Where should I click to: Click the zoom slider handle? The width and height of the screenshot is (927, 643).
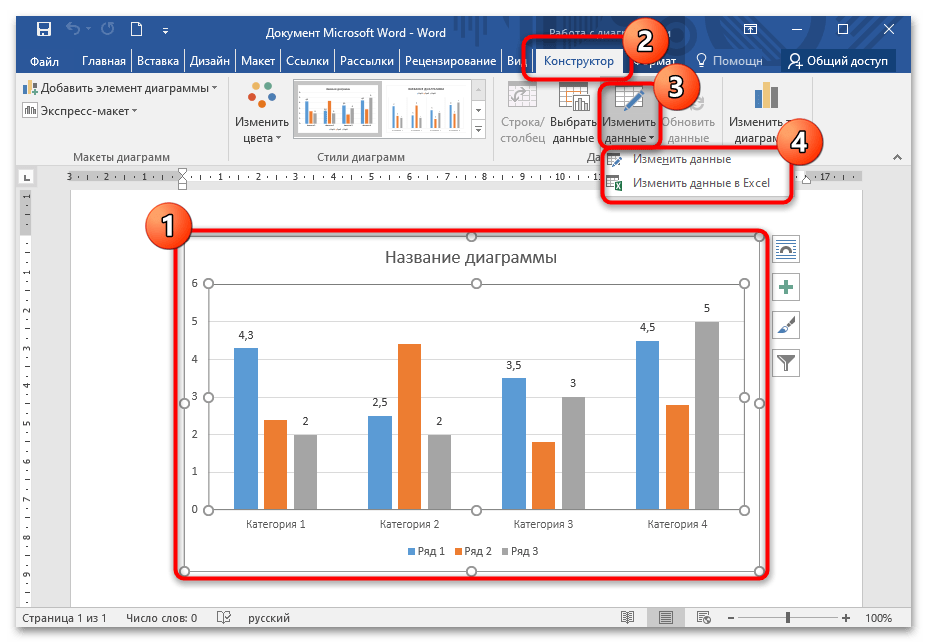788,618
